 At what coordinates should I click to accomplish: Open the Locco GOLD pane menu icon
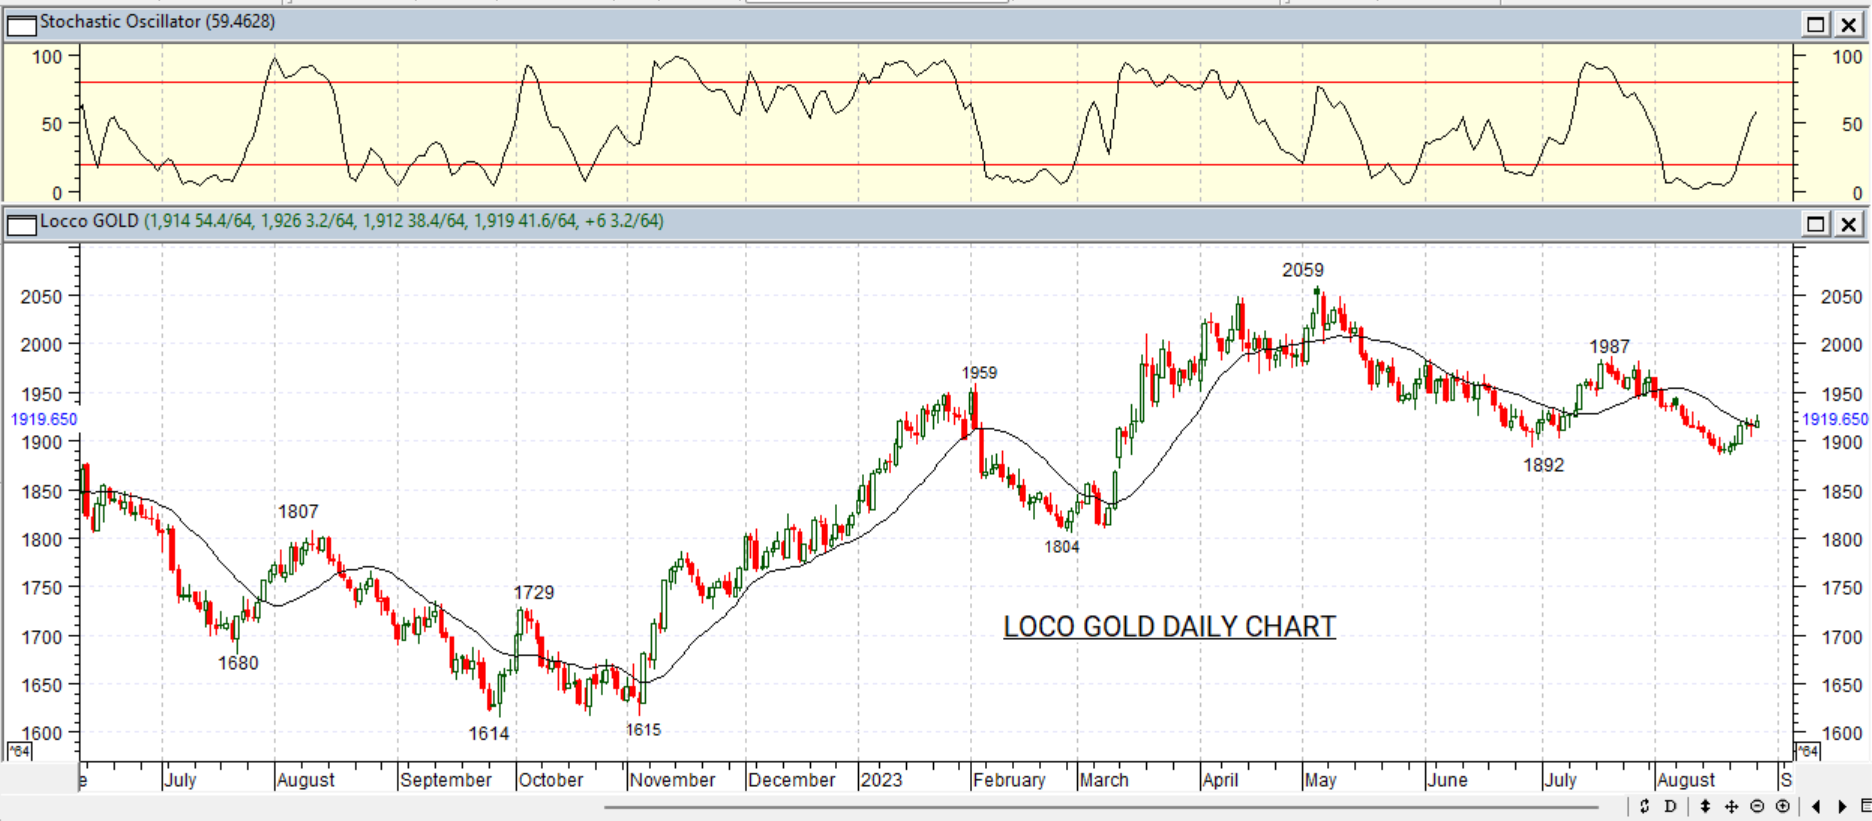[21, 223]
